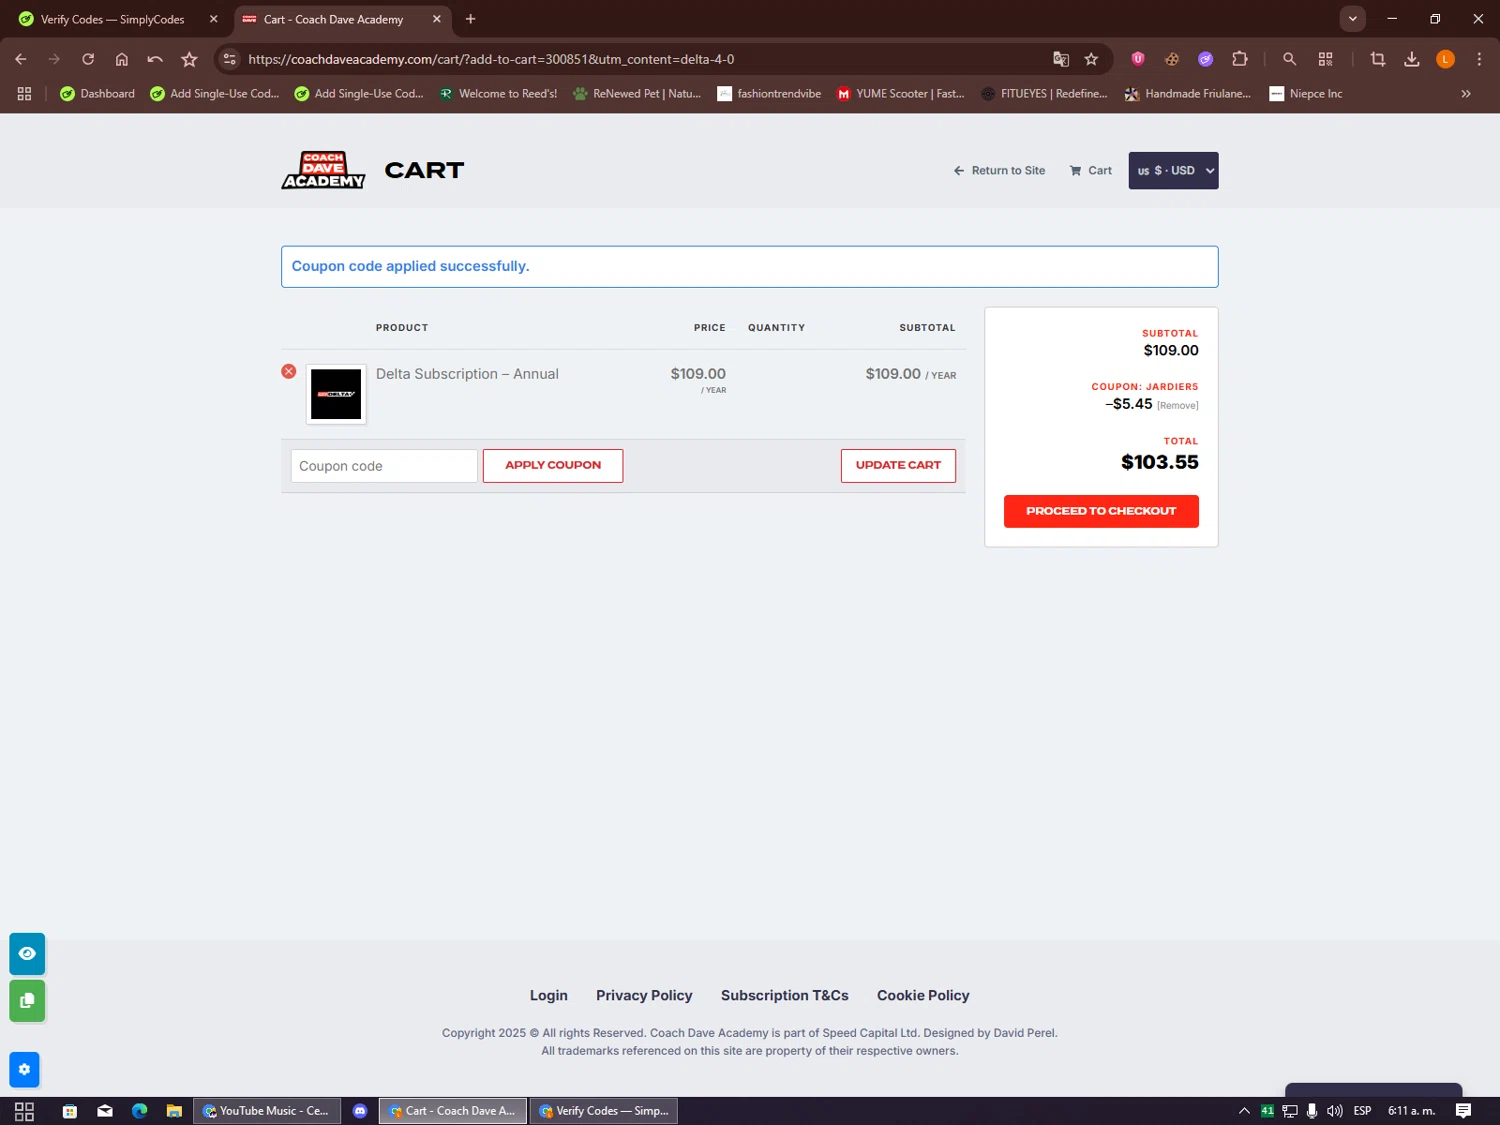Click the browser search magnifier icon
This screenshot has height=1125, width=1500.
pyautogui.click(x=1289, y=59)
